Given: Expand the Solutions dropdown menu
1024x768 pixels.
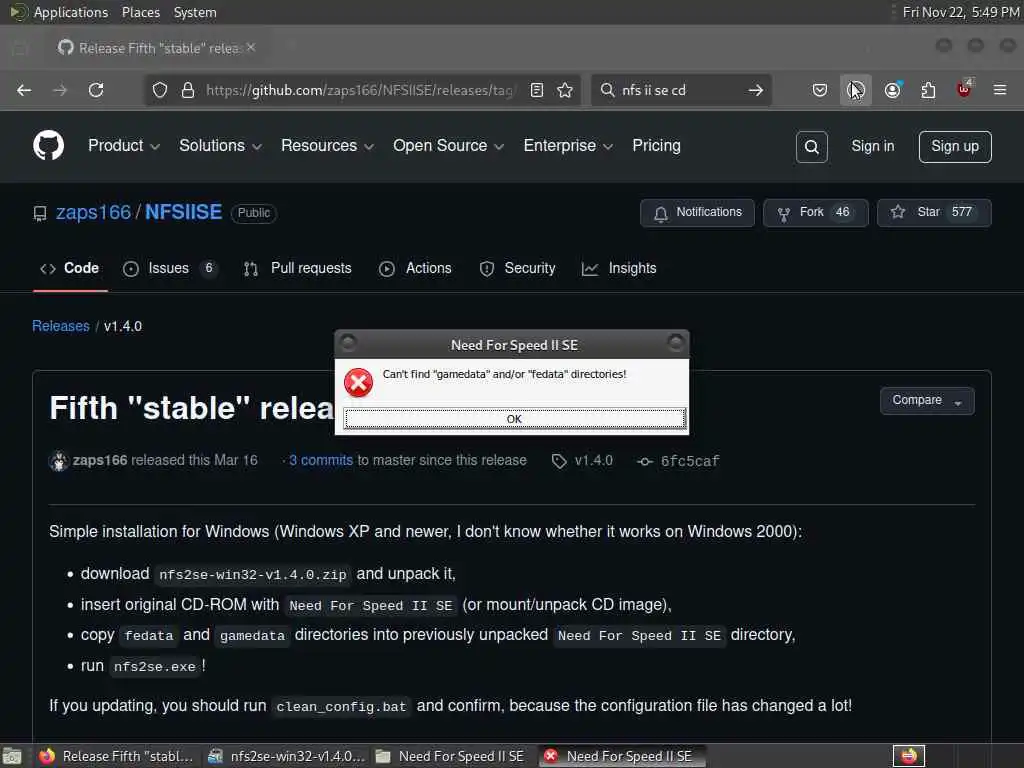Looking at the screenshot, I should tap(220, 146).
